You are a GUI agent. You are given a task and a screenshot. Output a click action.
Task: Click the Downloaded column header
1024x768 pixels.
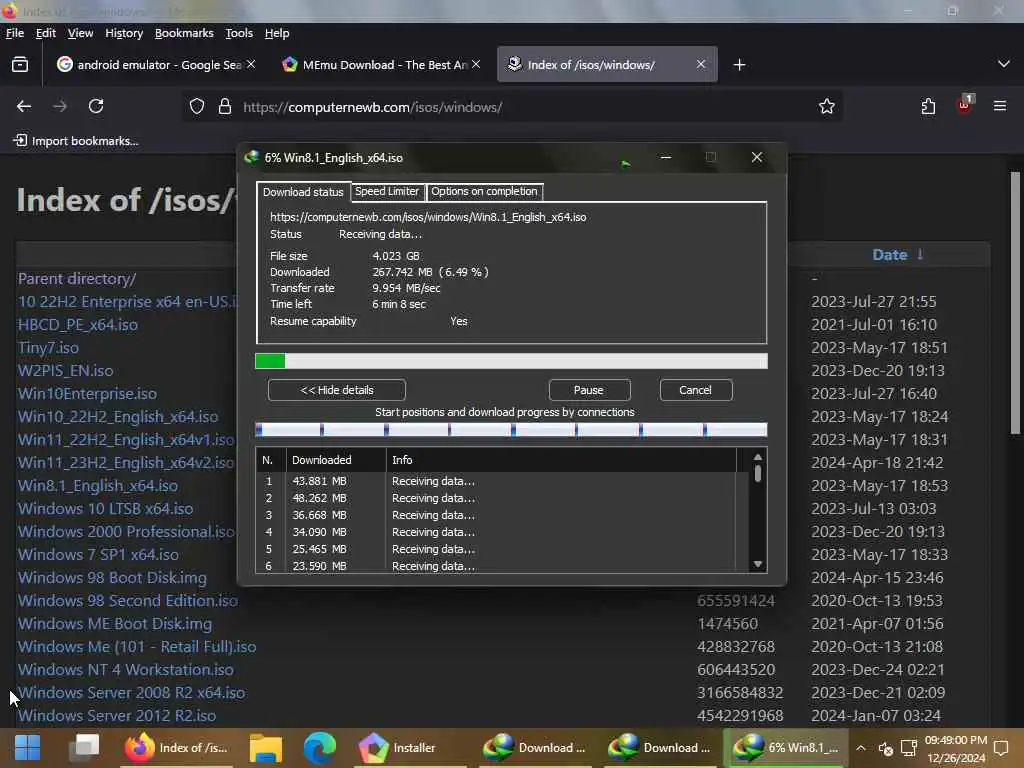(x=336, y=460)
